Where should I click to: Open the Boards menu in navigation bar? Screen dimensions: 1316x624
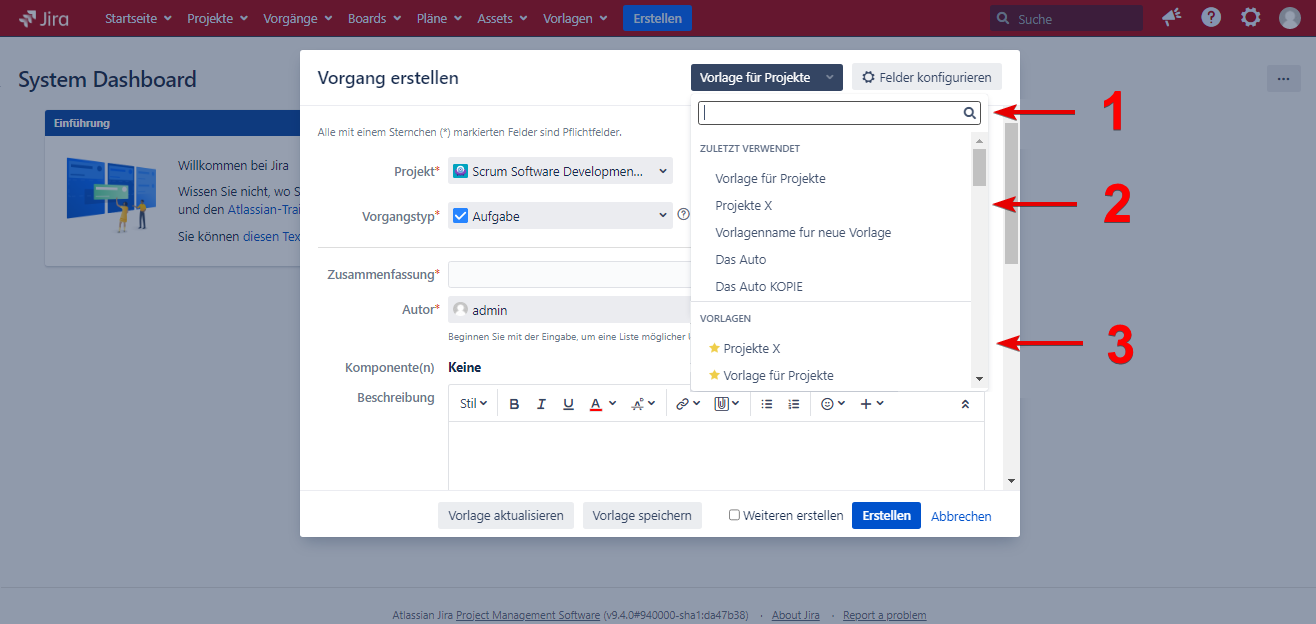(374, 18)
